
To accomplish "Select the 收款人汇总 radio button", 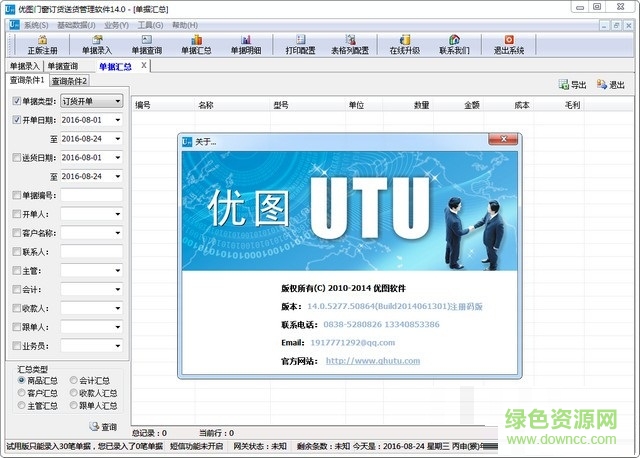I will [73, 393].
